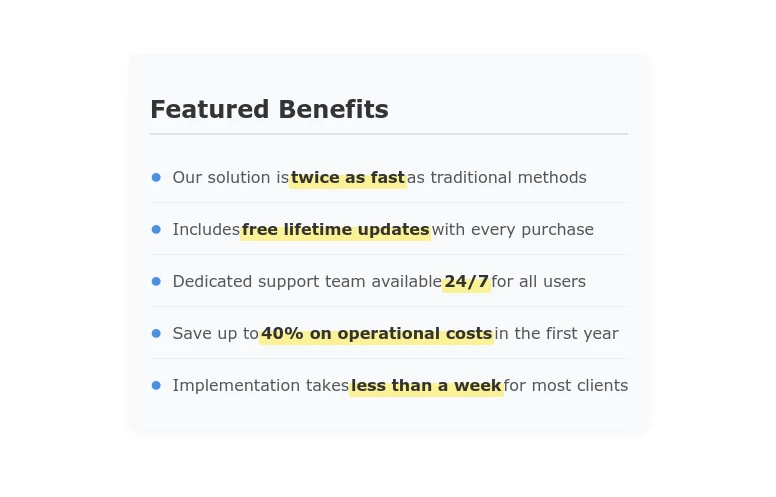Image resolution: width=776 pixels, height=497 pixels.
Task: Click the text "as traditional methods"
Action: point(496,178)
